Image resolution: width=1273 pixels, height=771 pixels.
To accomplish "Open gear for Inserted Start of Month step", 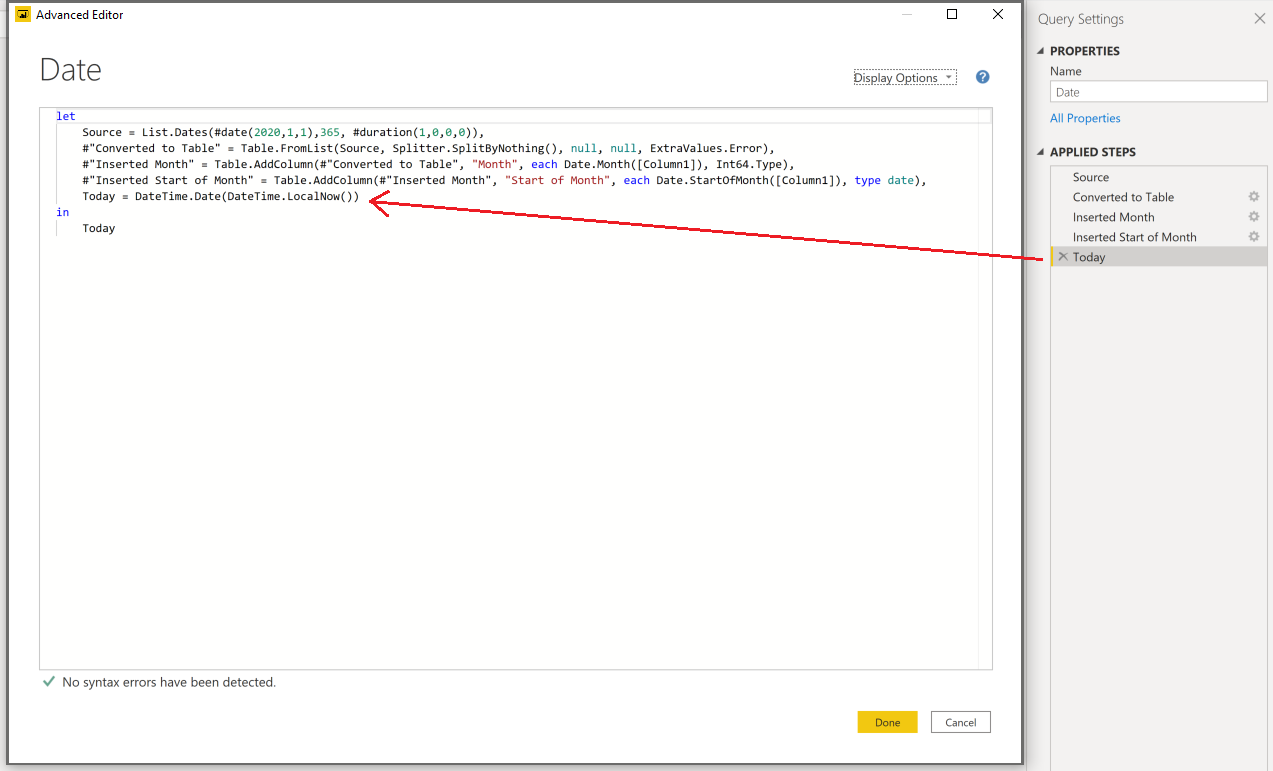I will coord(1253,237).
